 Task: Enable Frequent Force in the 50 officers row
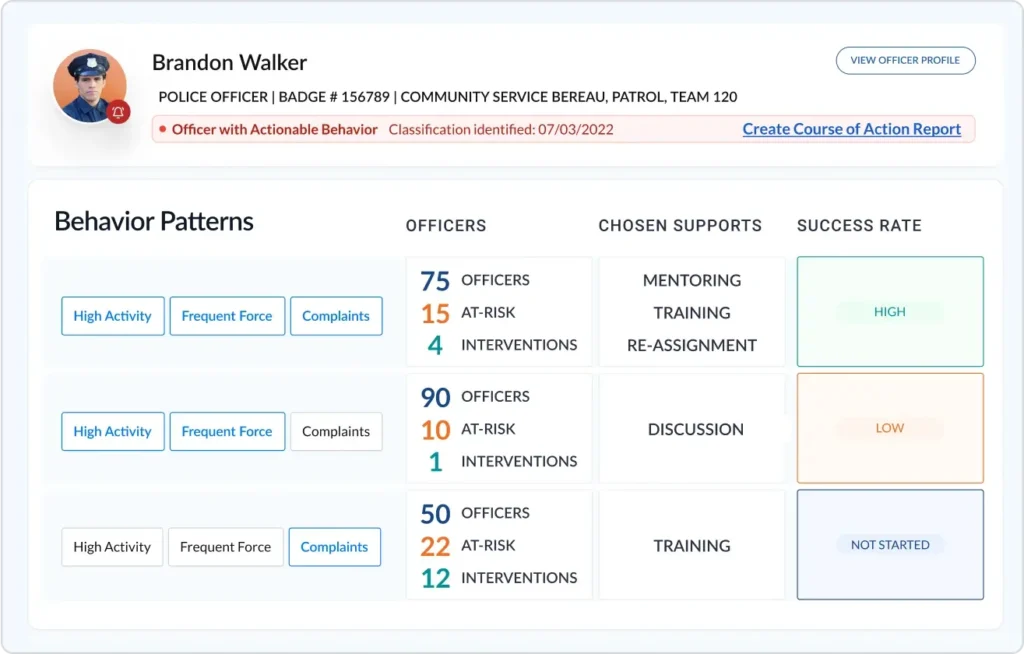click(x=226, y=547)
